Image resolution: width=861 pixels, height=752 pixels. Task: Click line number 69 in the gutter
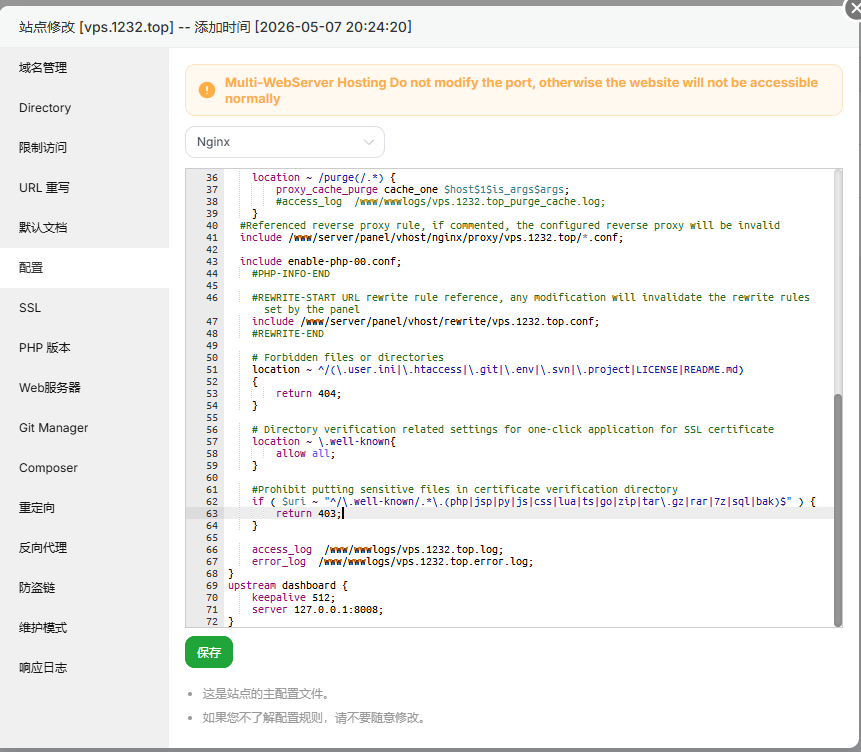tap(212, 586)
